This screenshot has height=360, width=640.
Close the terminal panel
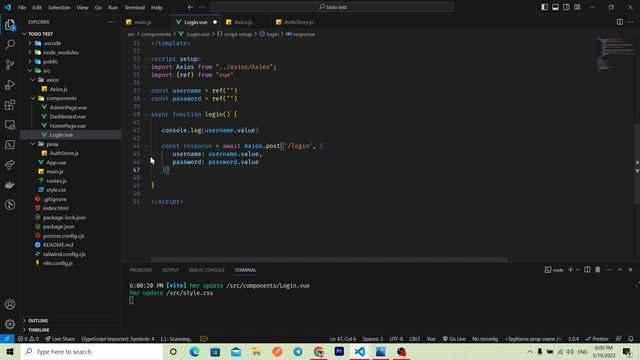click(630, 270)
